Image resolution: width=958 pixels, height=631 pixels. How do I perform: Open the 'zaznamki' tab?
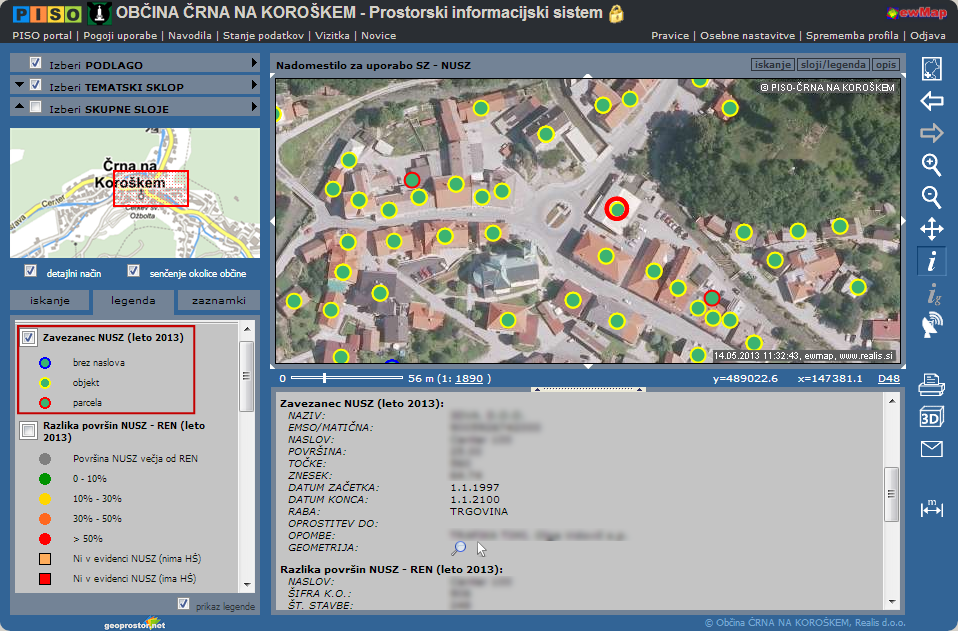218,301
